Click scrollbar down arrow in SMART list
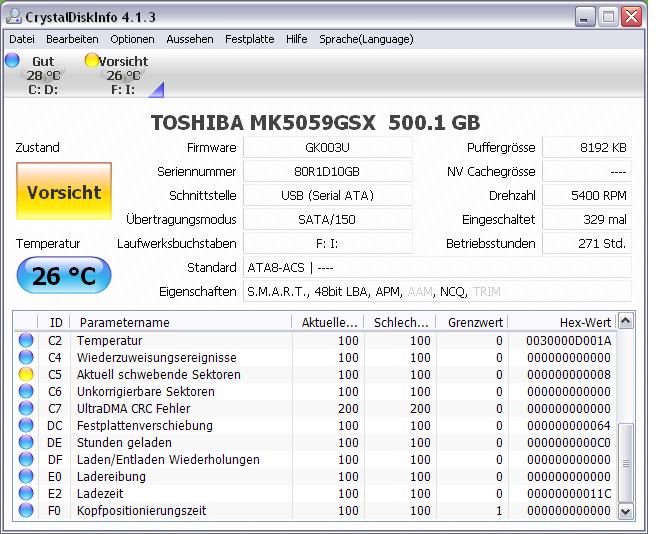 pyautogui.click(x=626, y=511)
